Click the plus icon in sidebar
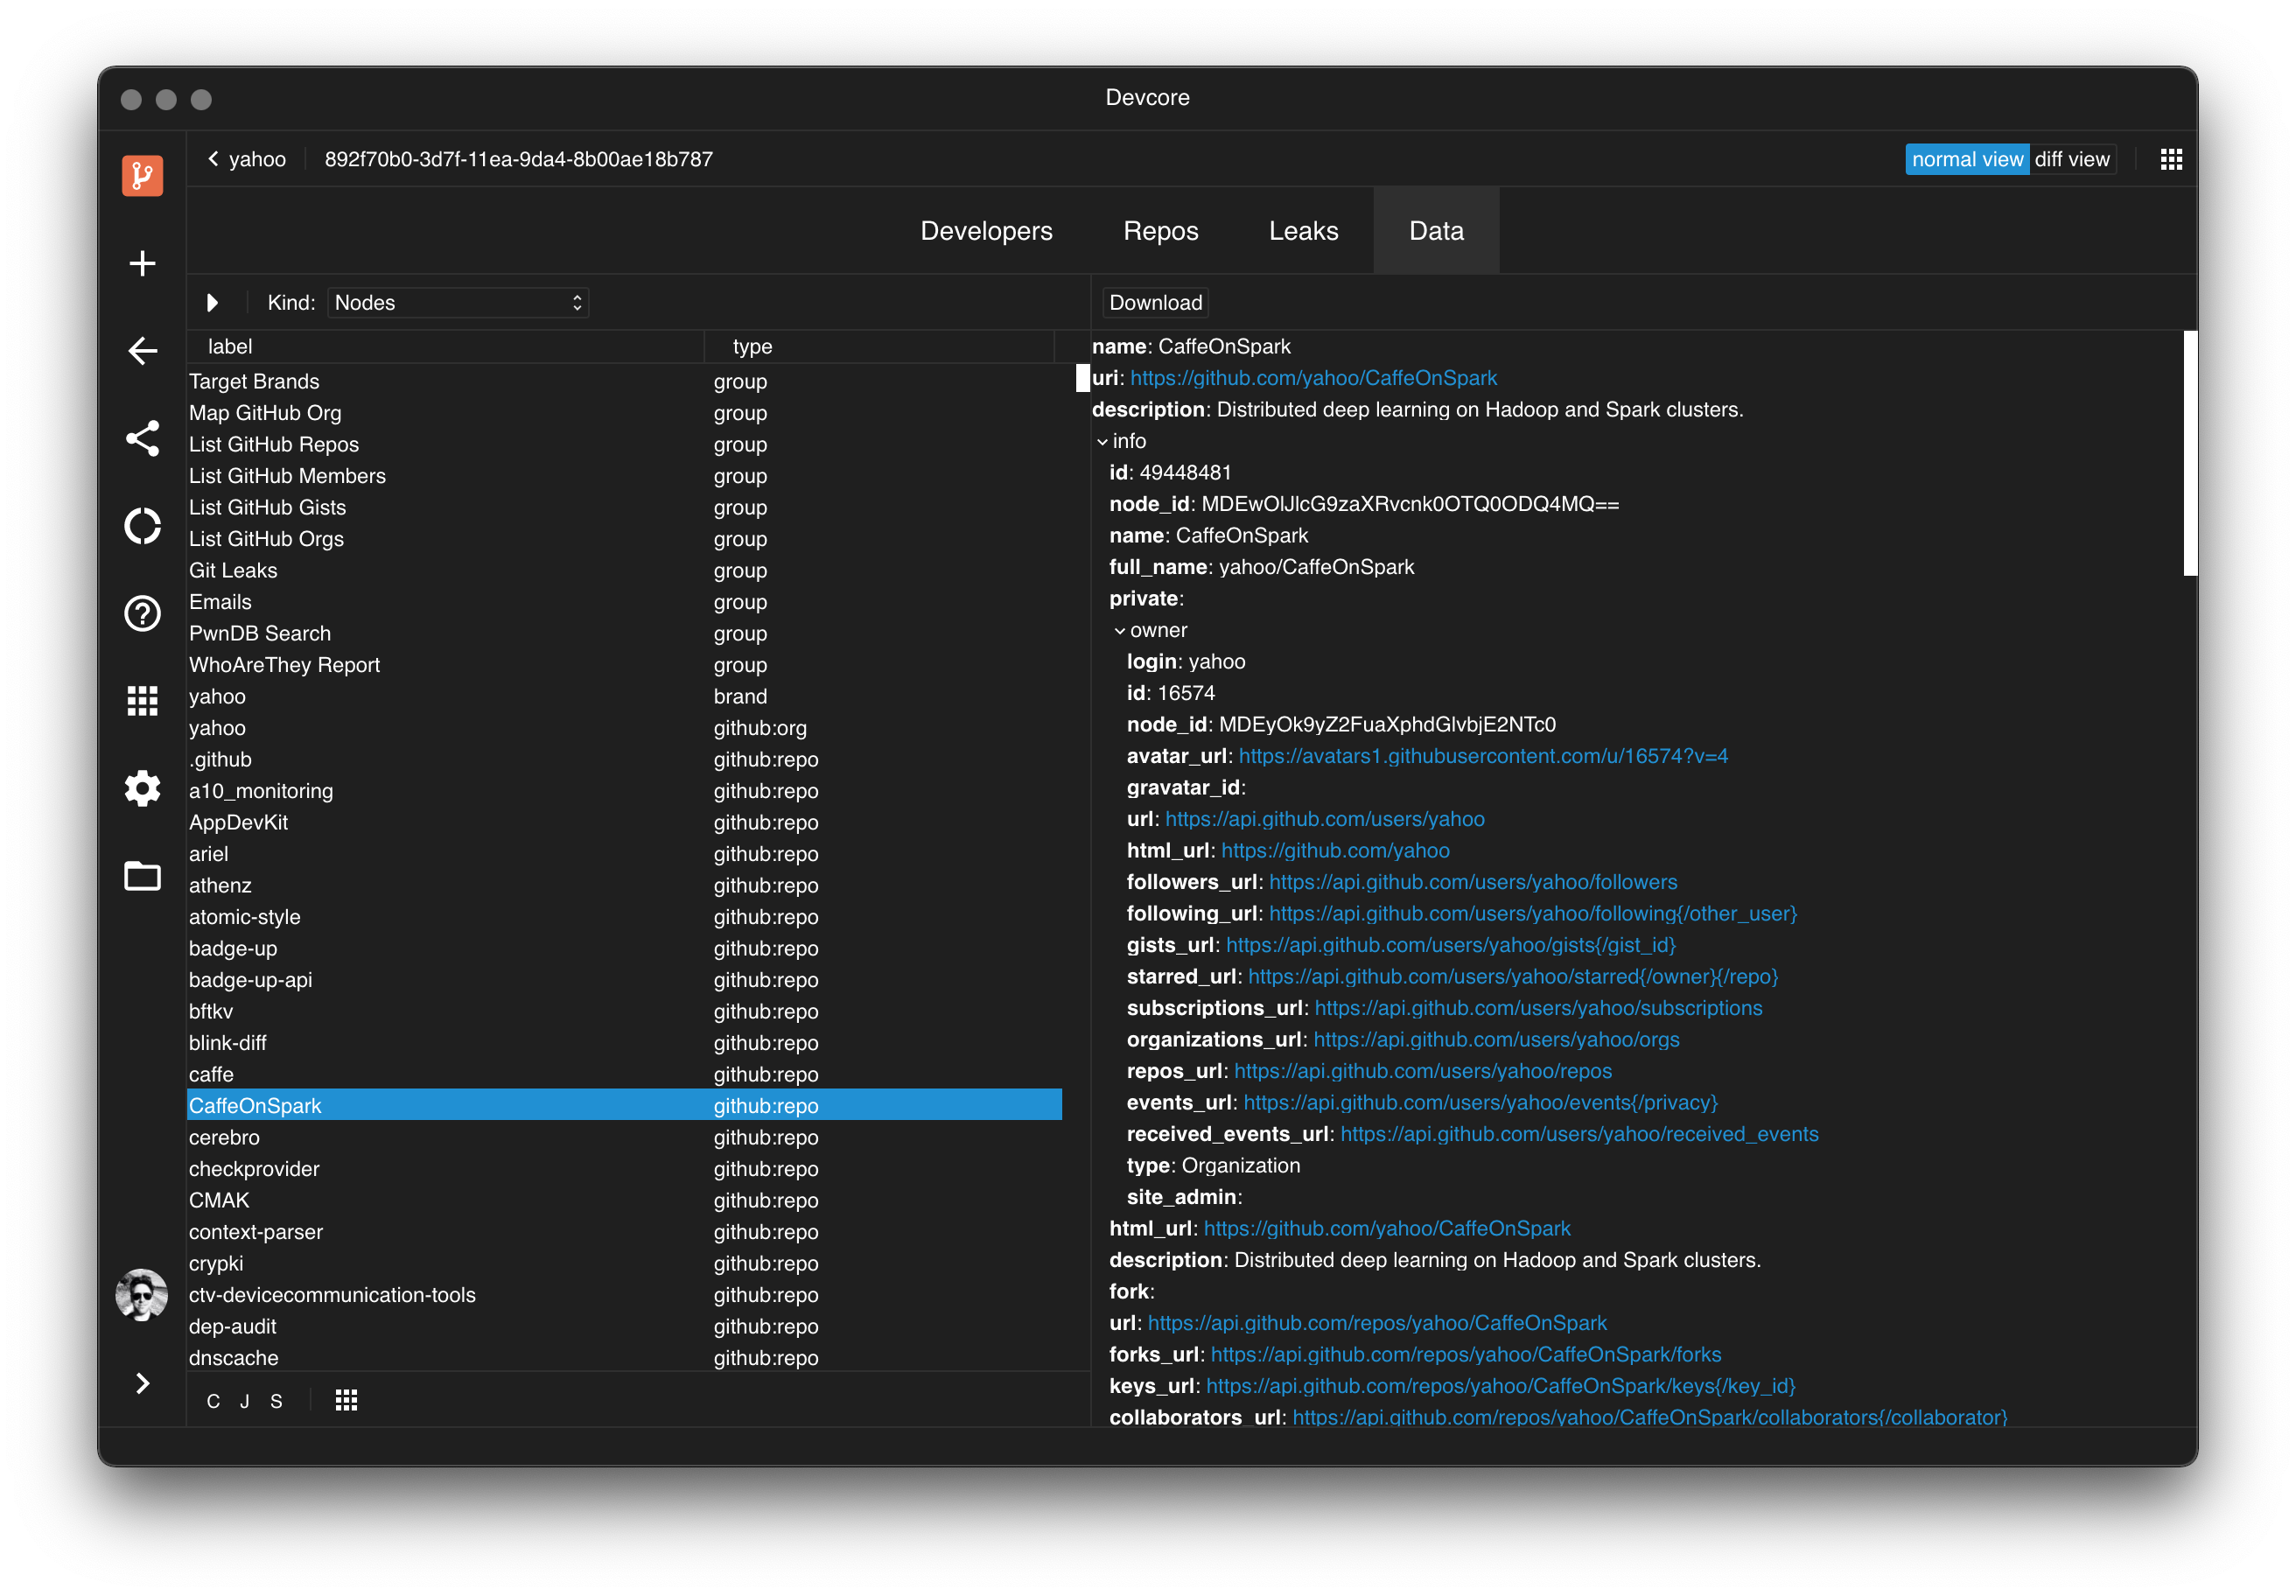2296x1596 pixels. (x=142, y=263)
